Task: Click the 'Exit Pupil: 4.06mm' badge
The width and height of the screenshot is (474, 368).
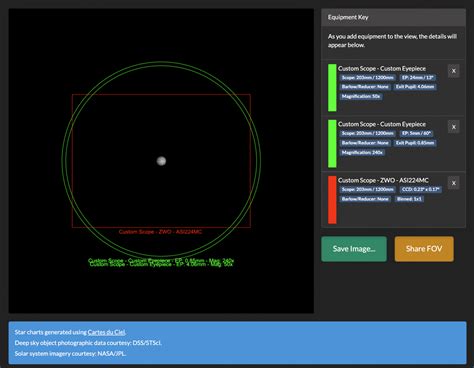Action: 415,87
